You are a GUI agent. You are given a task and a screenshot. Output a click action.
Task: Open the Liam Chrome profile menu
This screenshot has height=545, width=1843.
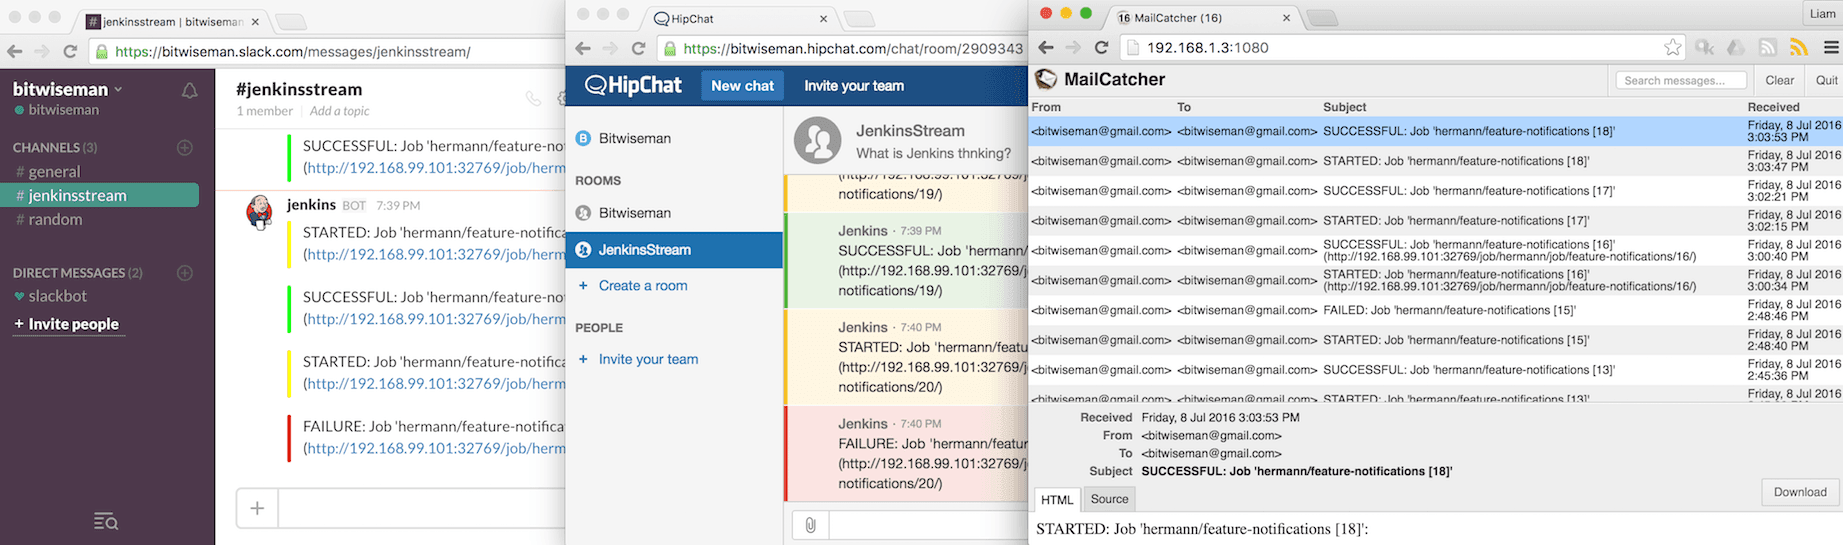pyautogui.click(x=1822, y=14)
